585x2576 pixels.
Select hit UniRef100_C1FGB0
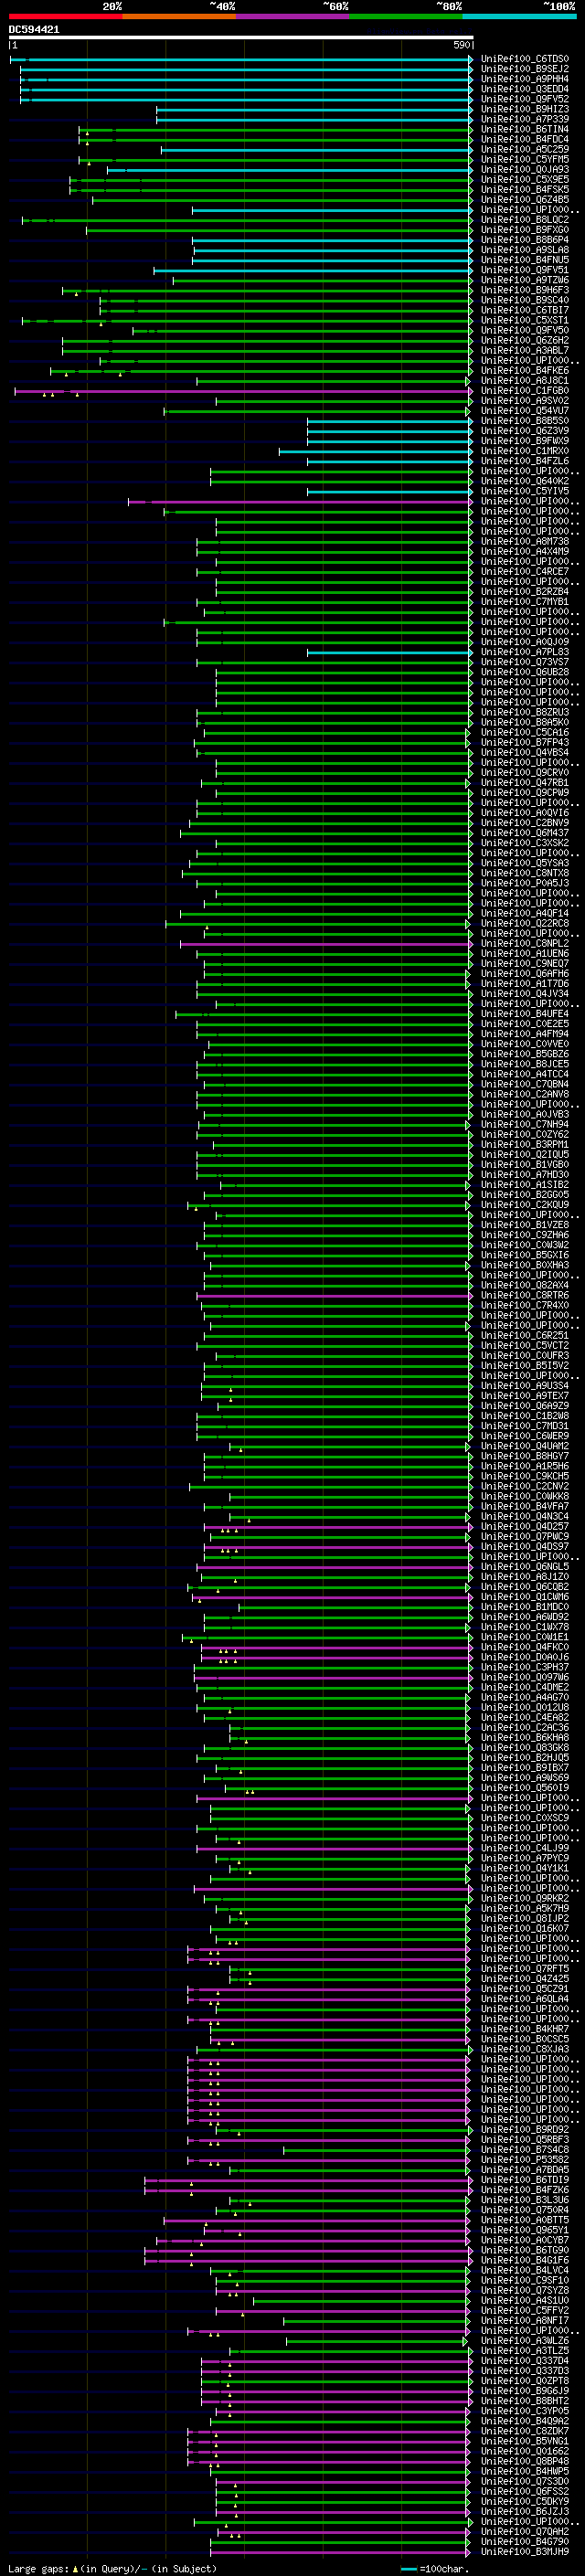pyautogui.click(x=524, y=391)
